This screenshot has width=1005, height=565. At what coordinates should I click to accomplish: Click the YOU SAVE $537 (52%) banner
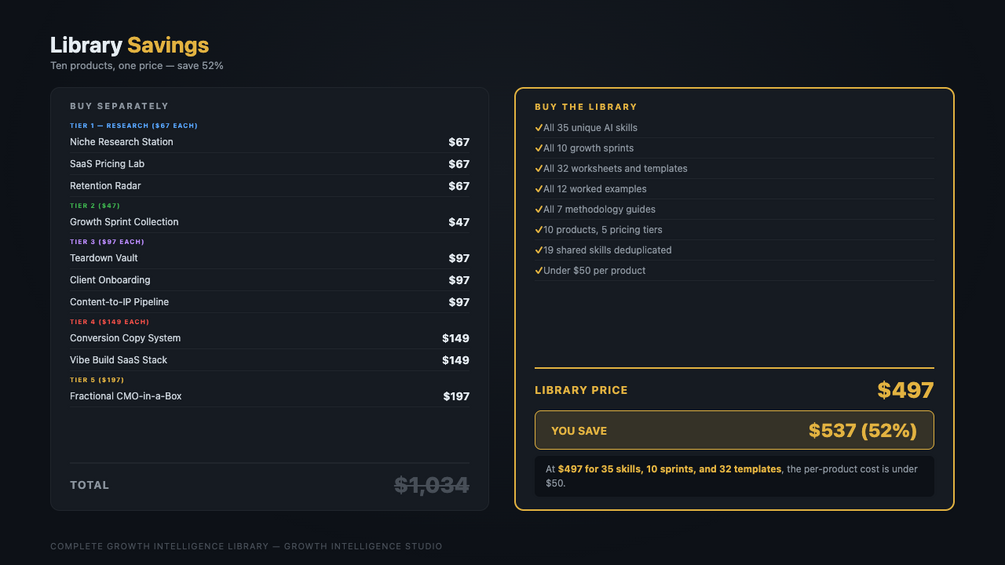click(x=734, y=430)
